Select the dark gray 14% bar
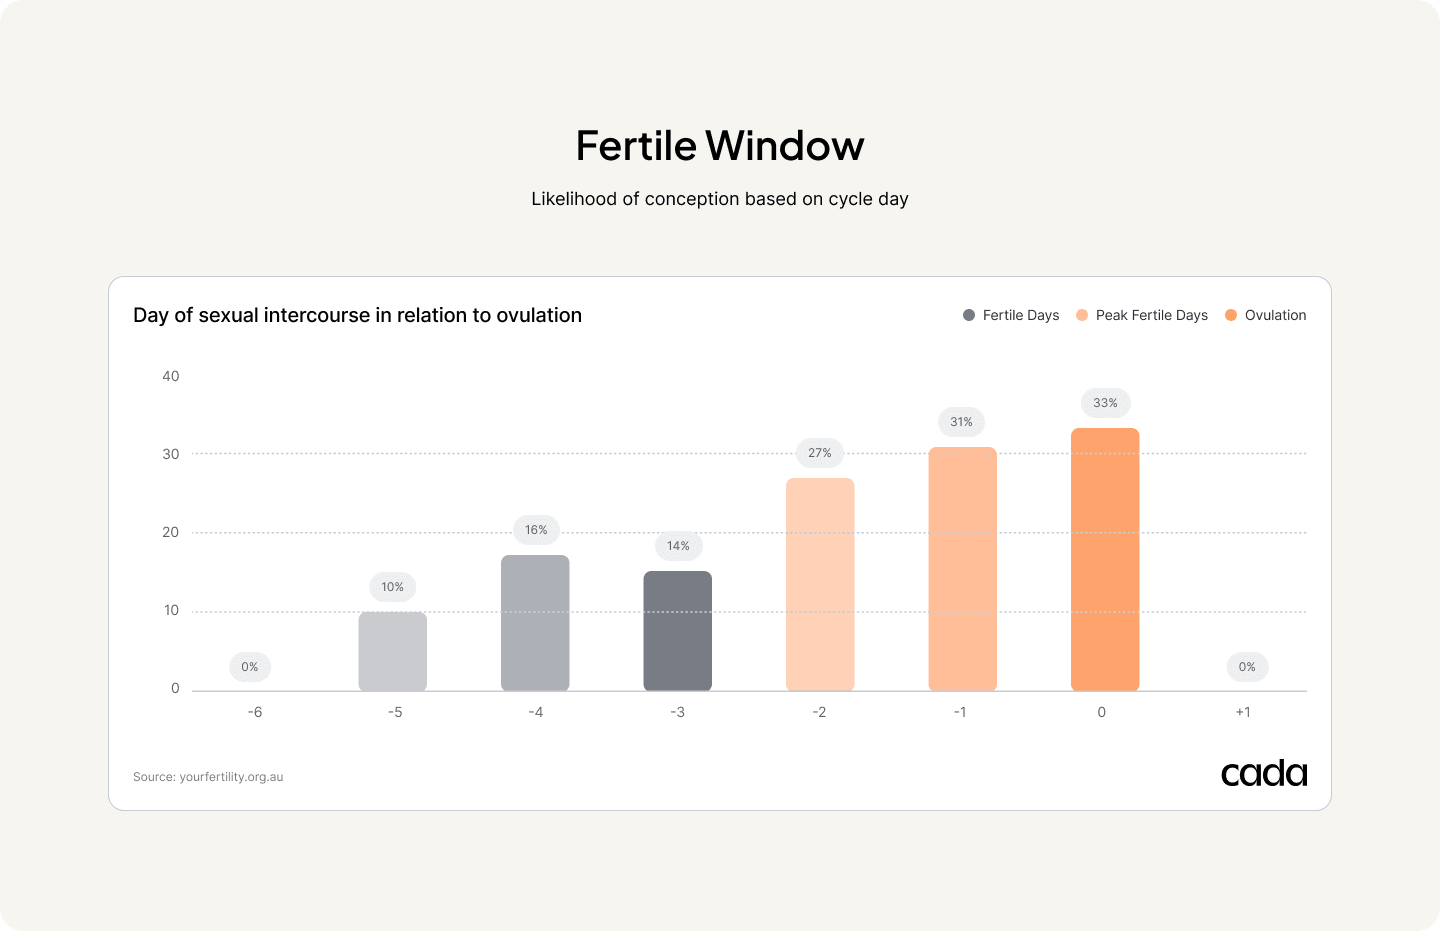 678,631
